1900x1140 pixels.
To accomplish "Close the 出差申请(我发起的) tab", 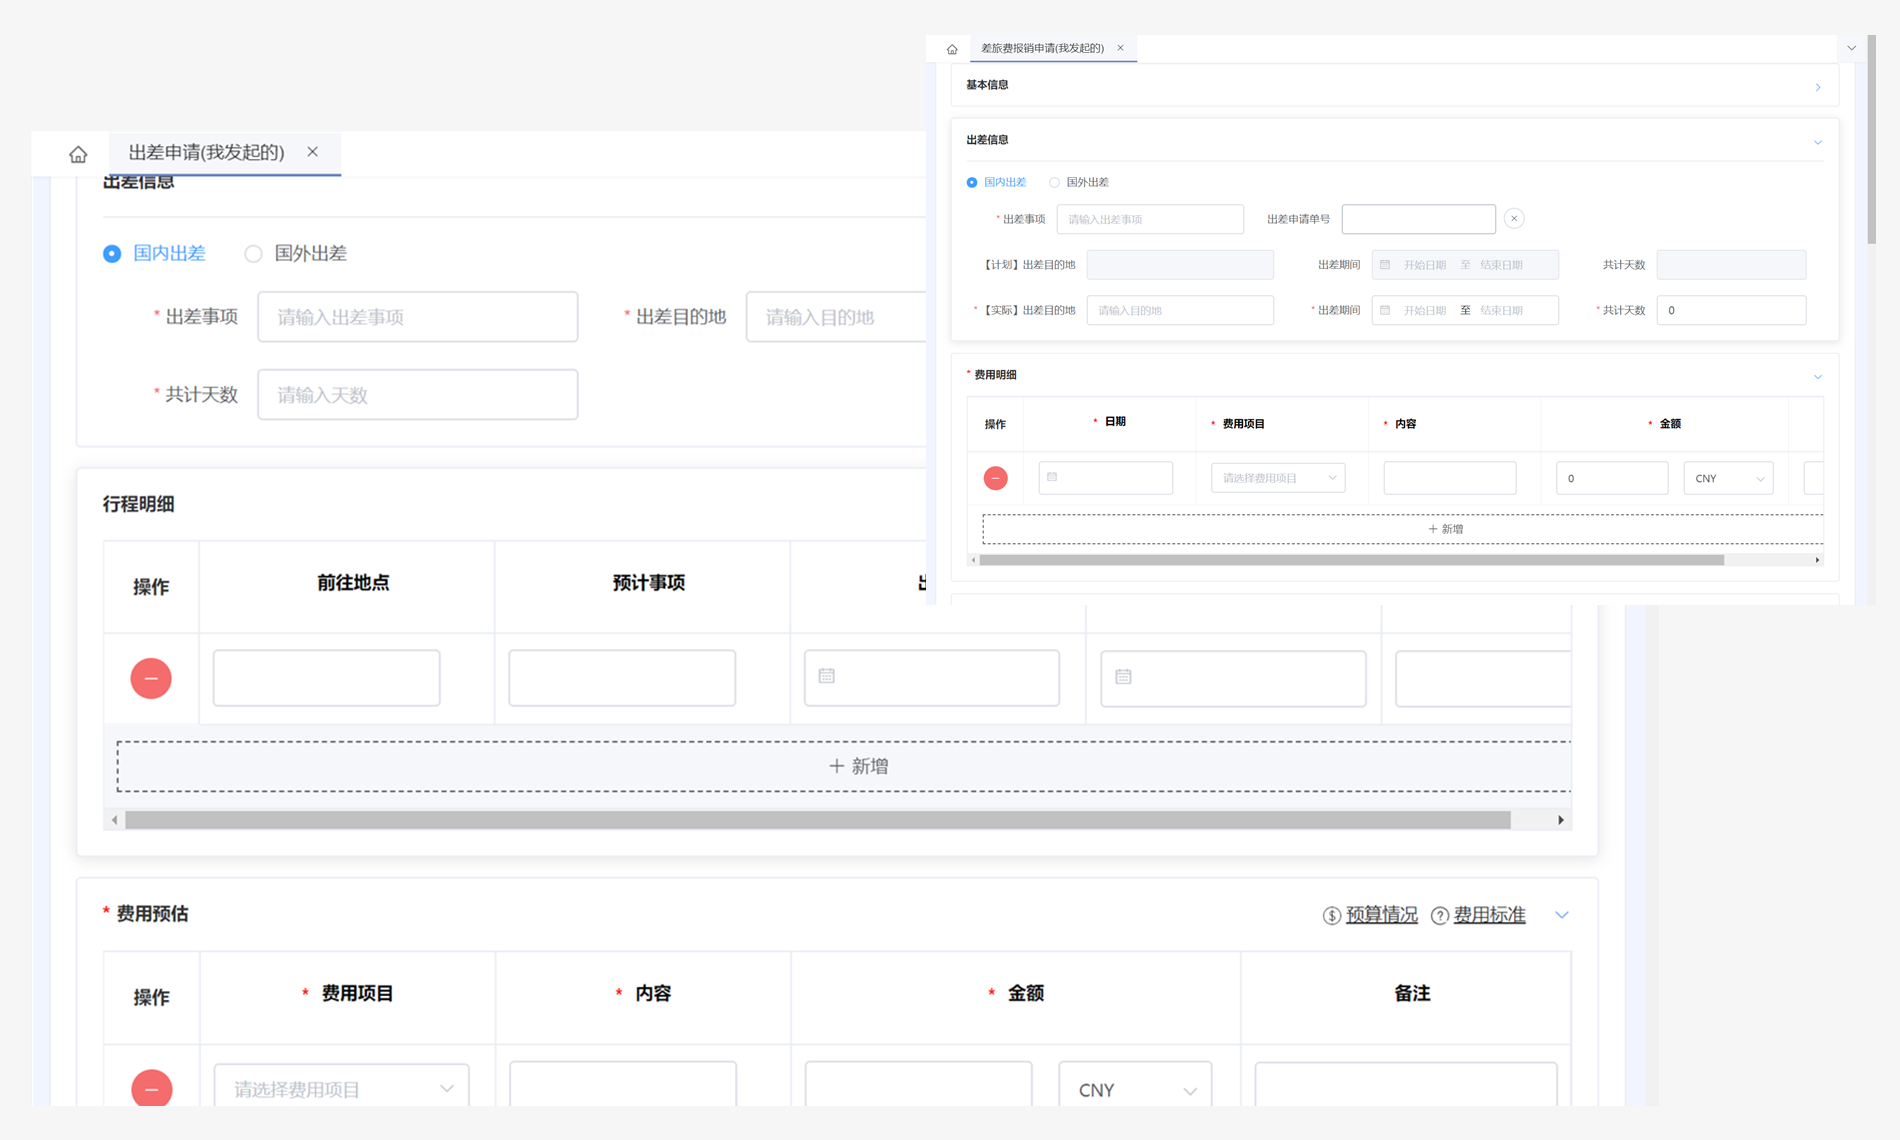I will point(313,152).
